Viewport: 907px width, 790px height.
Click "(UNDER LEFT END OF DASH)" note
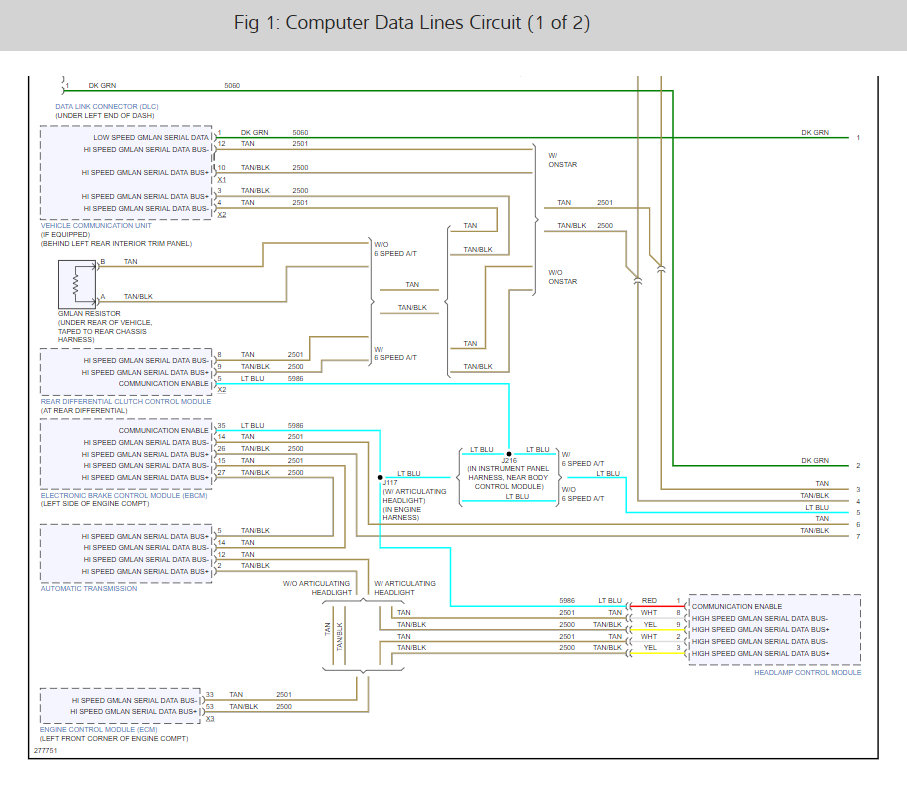(x=105, y=116)
